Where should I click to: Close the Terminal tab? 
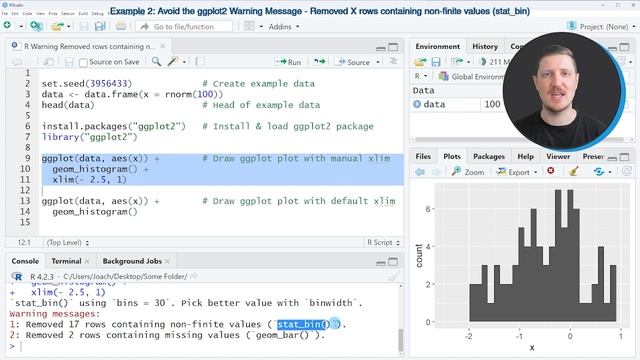click(x=87, y=261)
